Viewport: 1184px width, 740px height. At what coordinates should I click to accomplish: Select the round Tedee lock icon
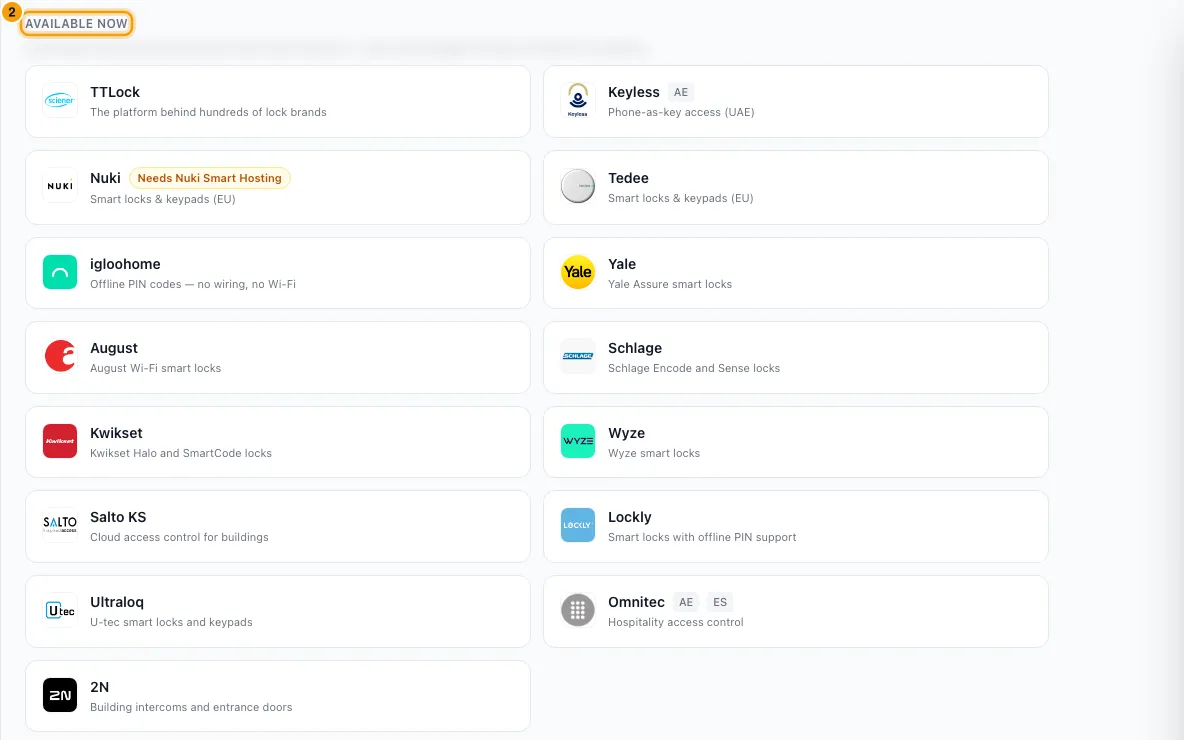point(578,186)
